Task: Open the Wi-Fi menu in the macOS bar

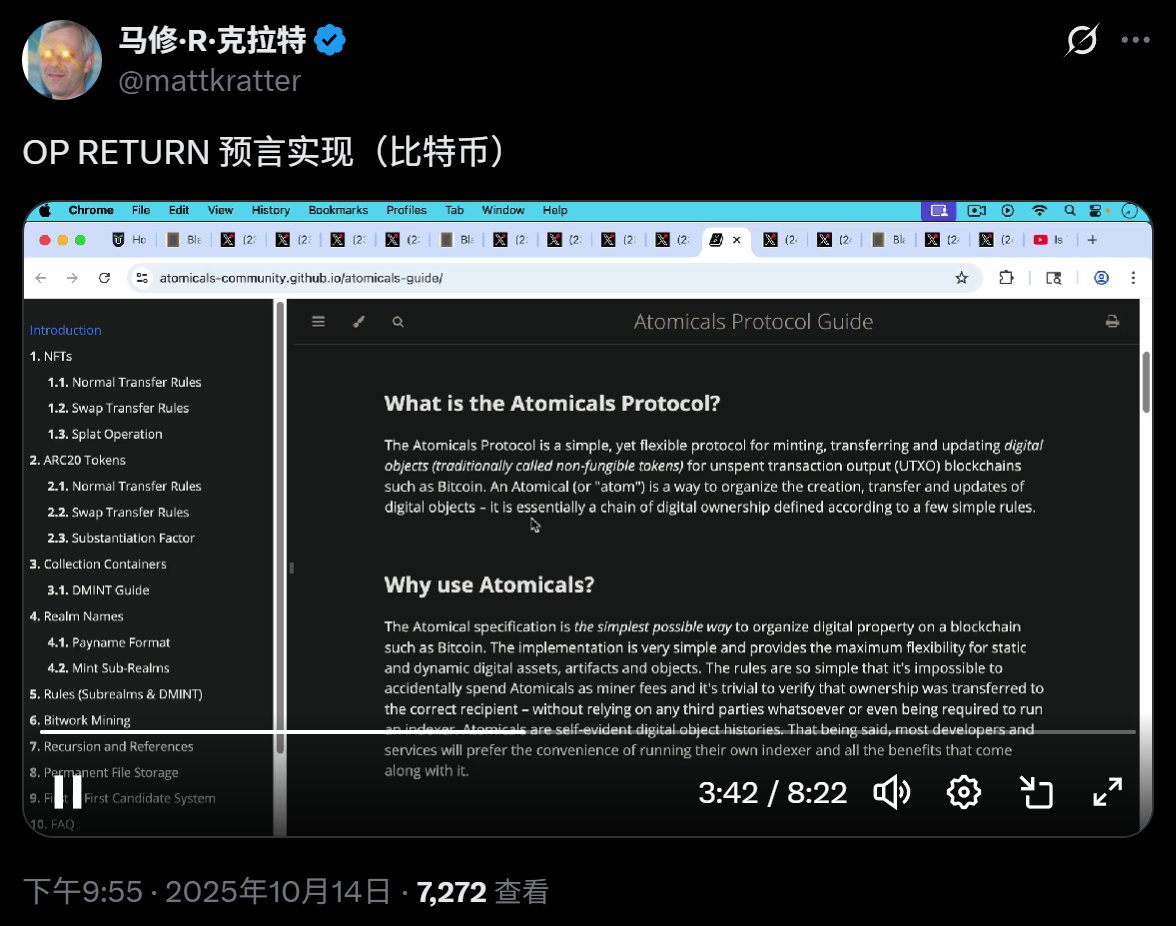Action: point(1039,210)
